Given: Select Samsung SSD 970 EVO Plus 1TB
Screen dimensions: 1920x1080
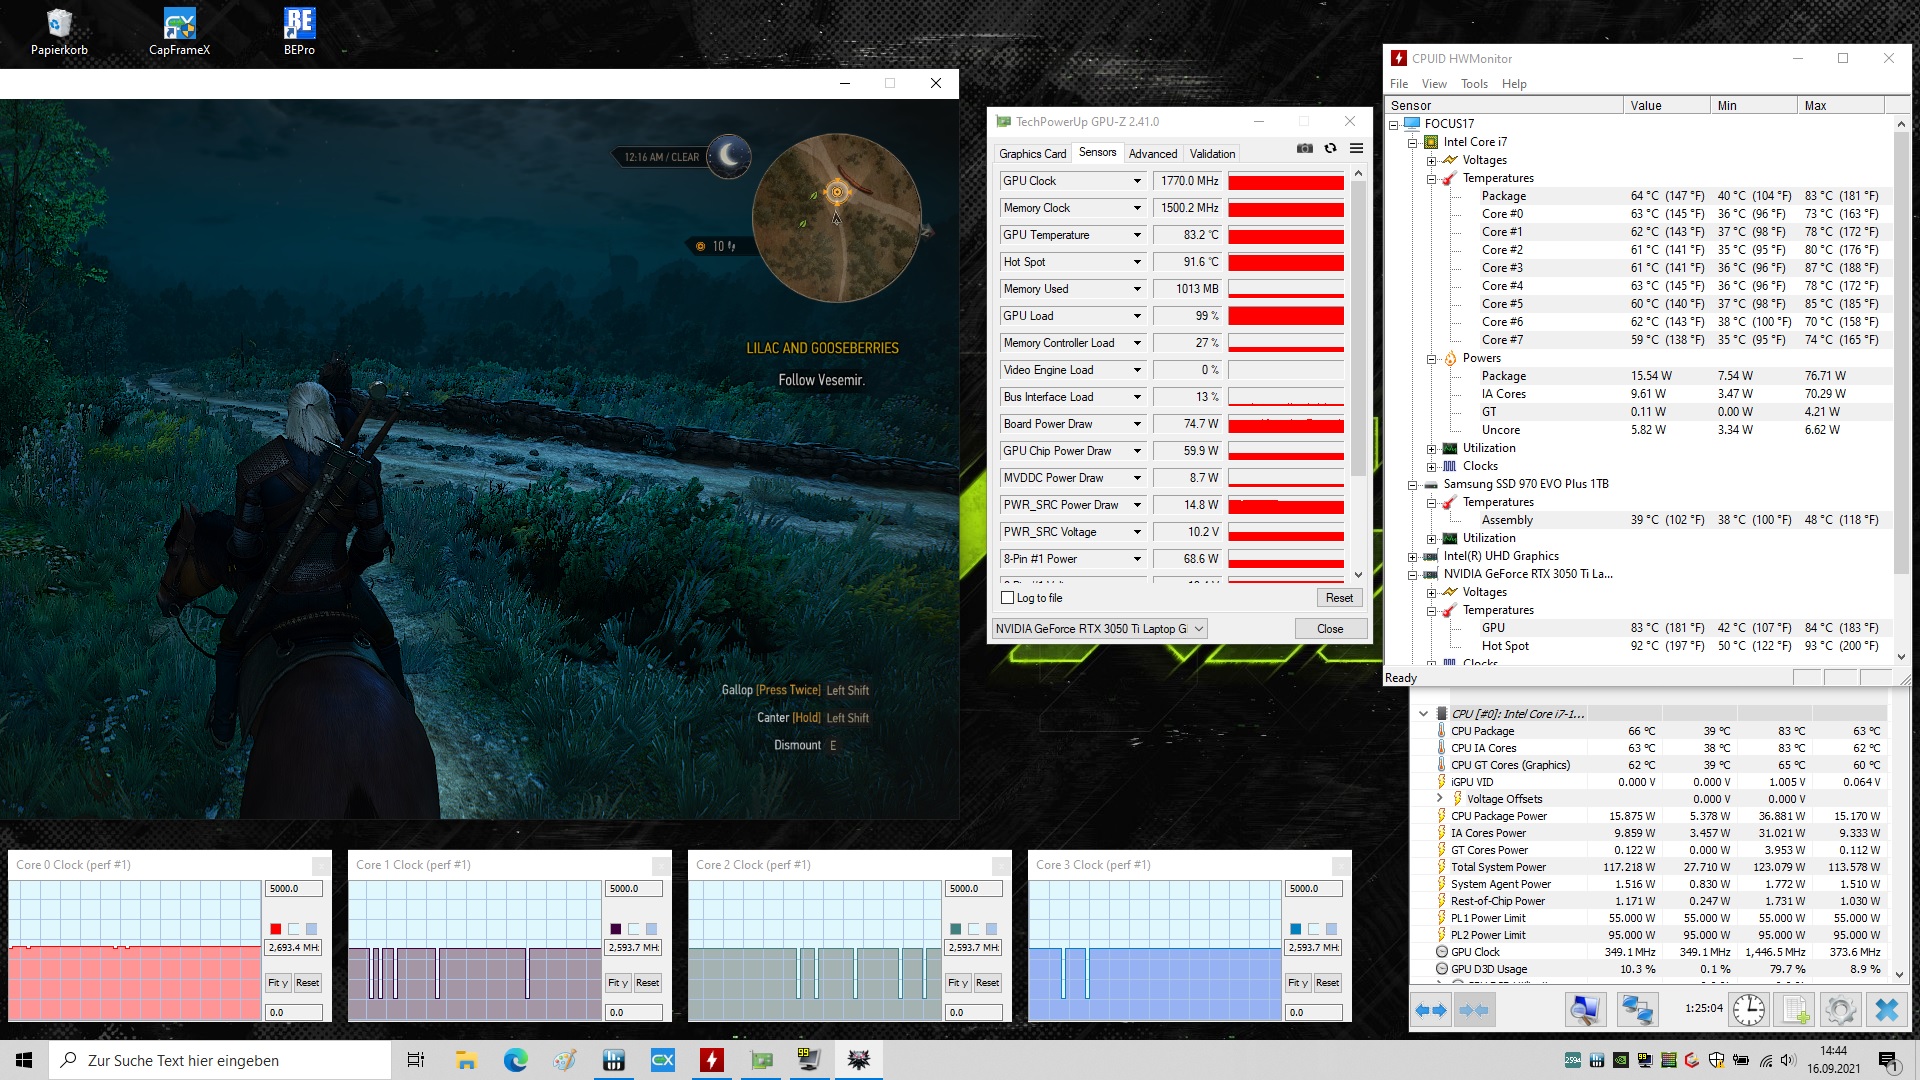Looking at the screenshot, I should click(x=1525, y=484).
